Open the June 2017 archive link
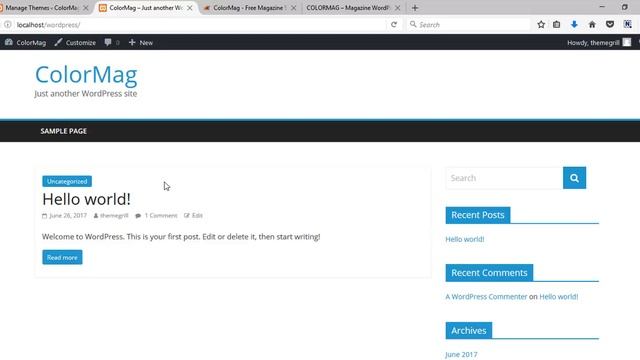The height and width of the screenshot is (360, 640). (x=461, y=354)
